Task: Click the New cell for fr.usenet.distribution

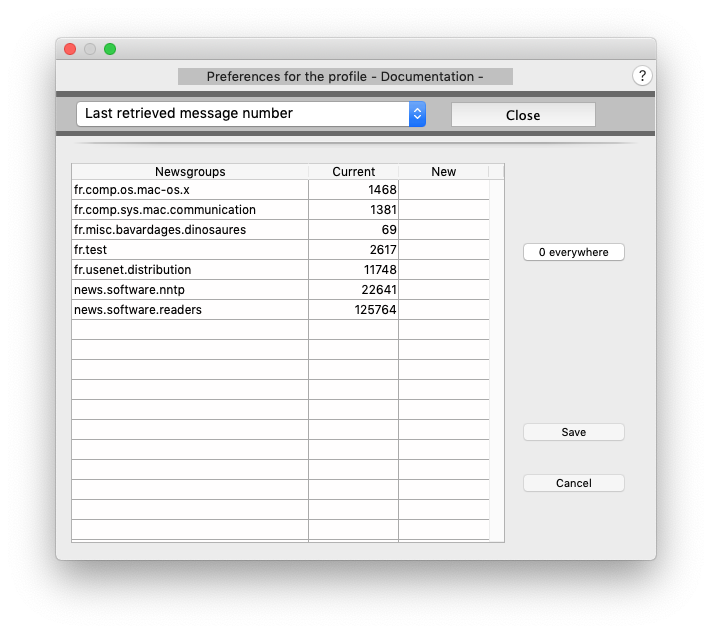Action: (x=444, y=270)
